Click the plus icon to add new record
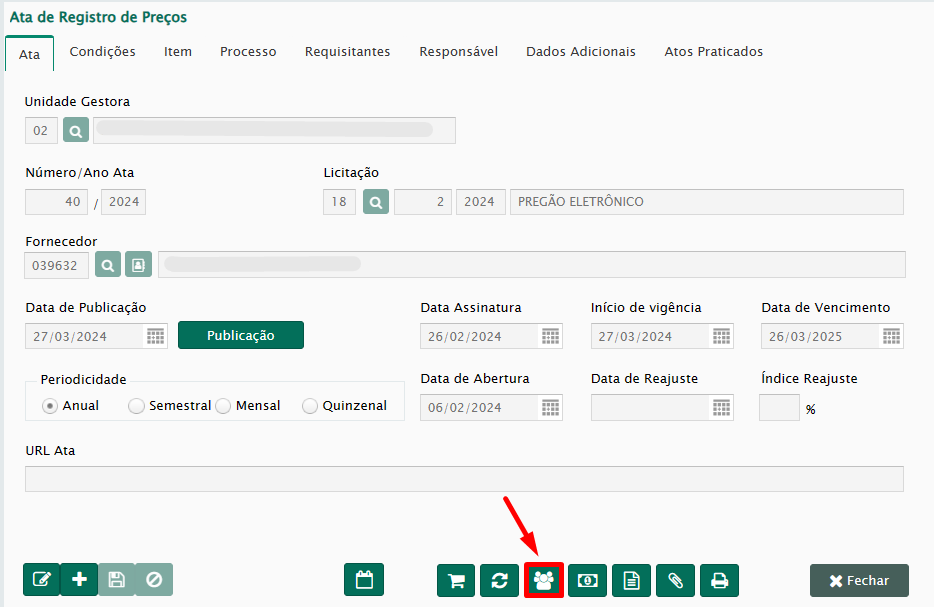The height and width of the screenshot is (607, 934). [79, 580]
